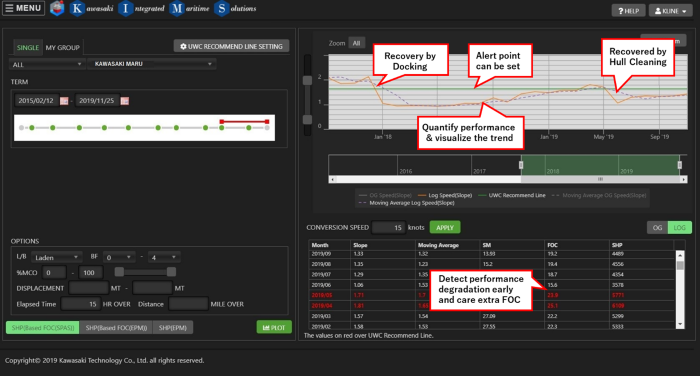The image size is (700, 376).
Task: Toggle speed mode to LOG
Action: [679, 227]
